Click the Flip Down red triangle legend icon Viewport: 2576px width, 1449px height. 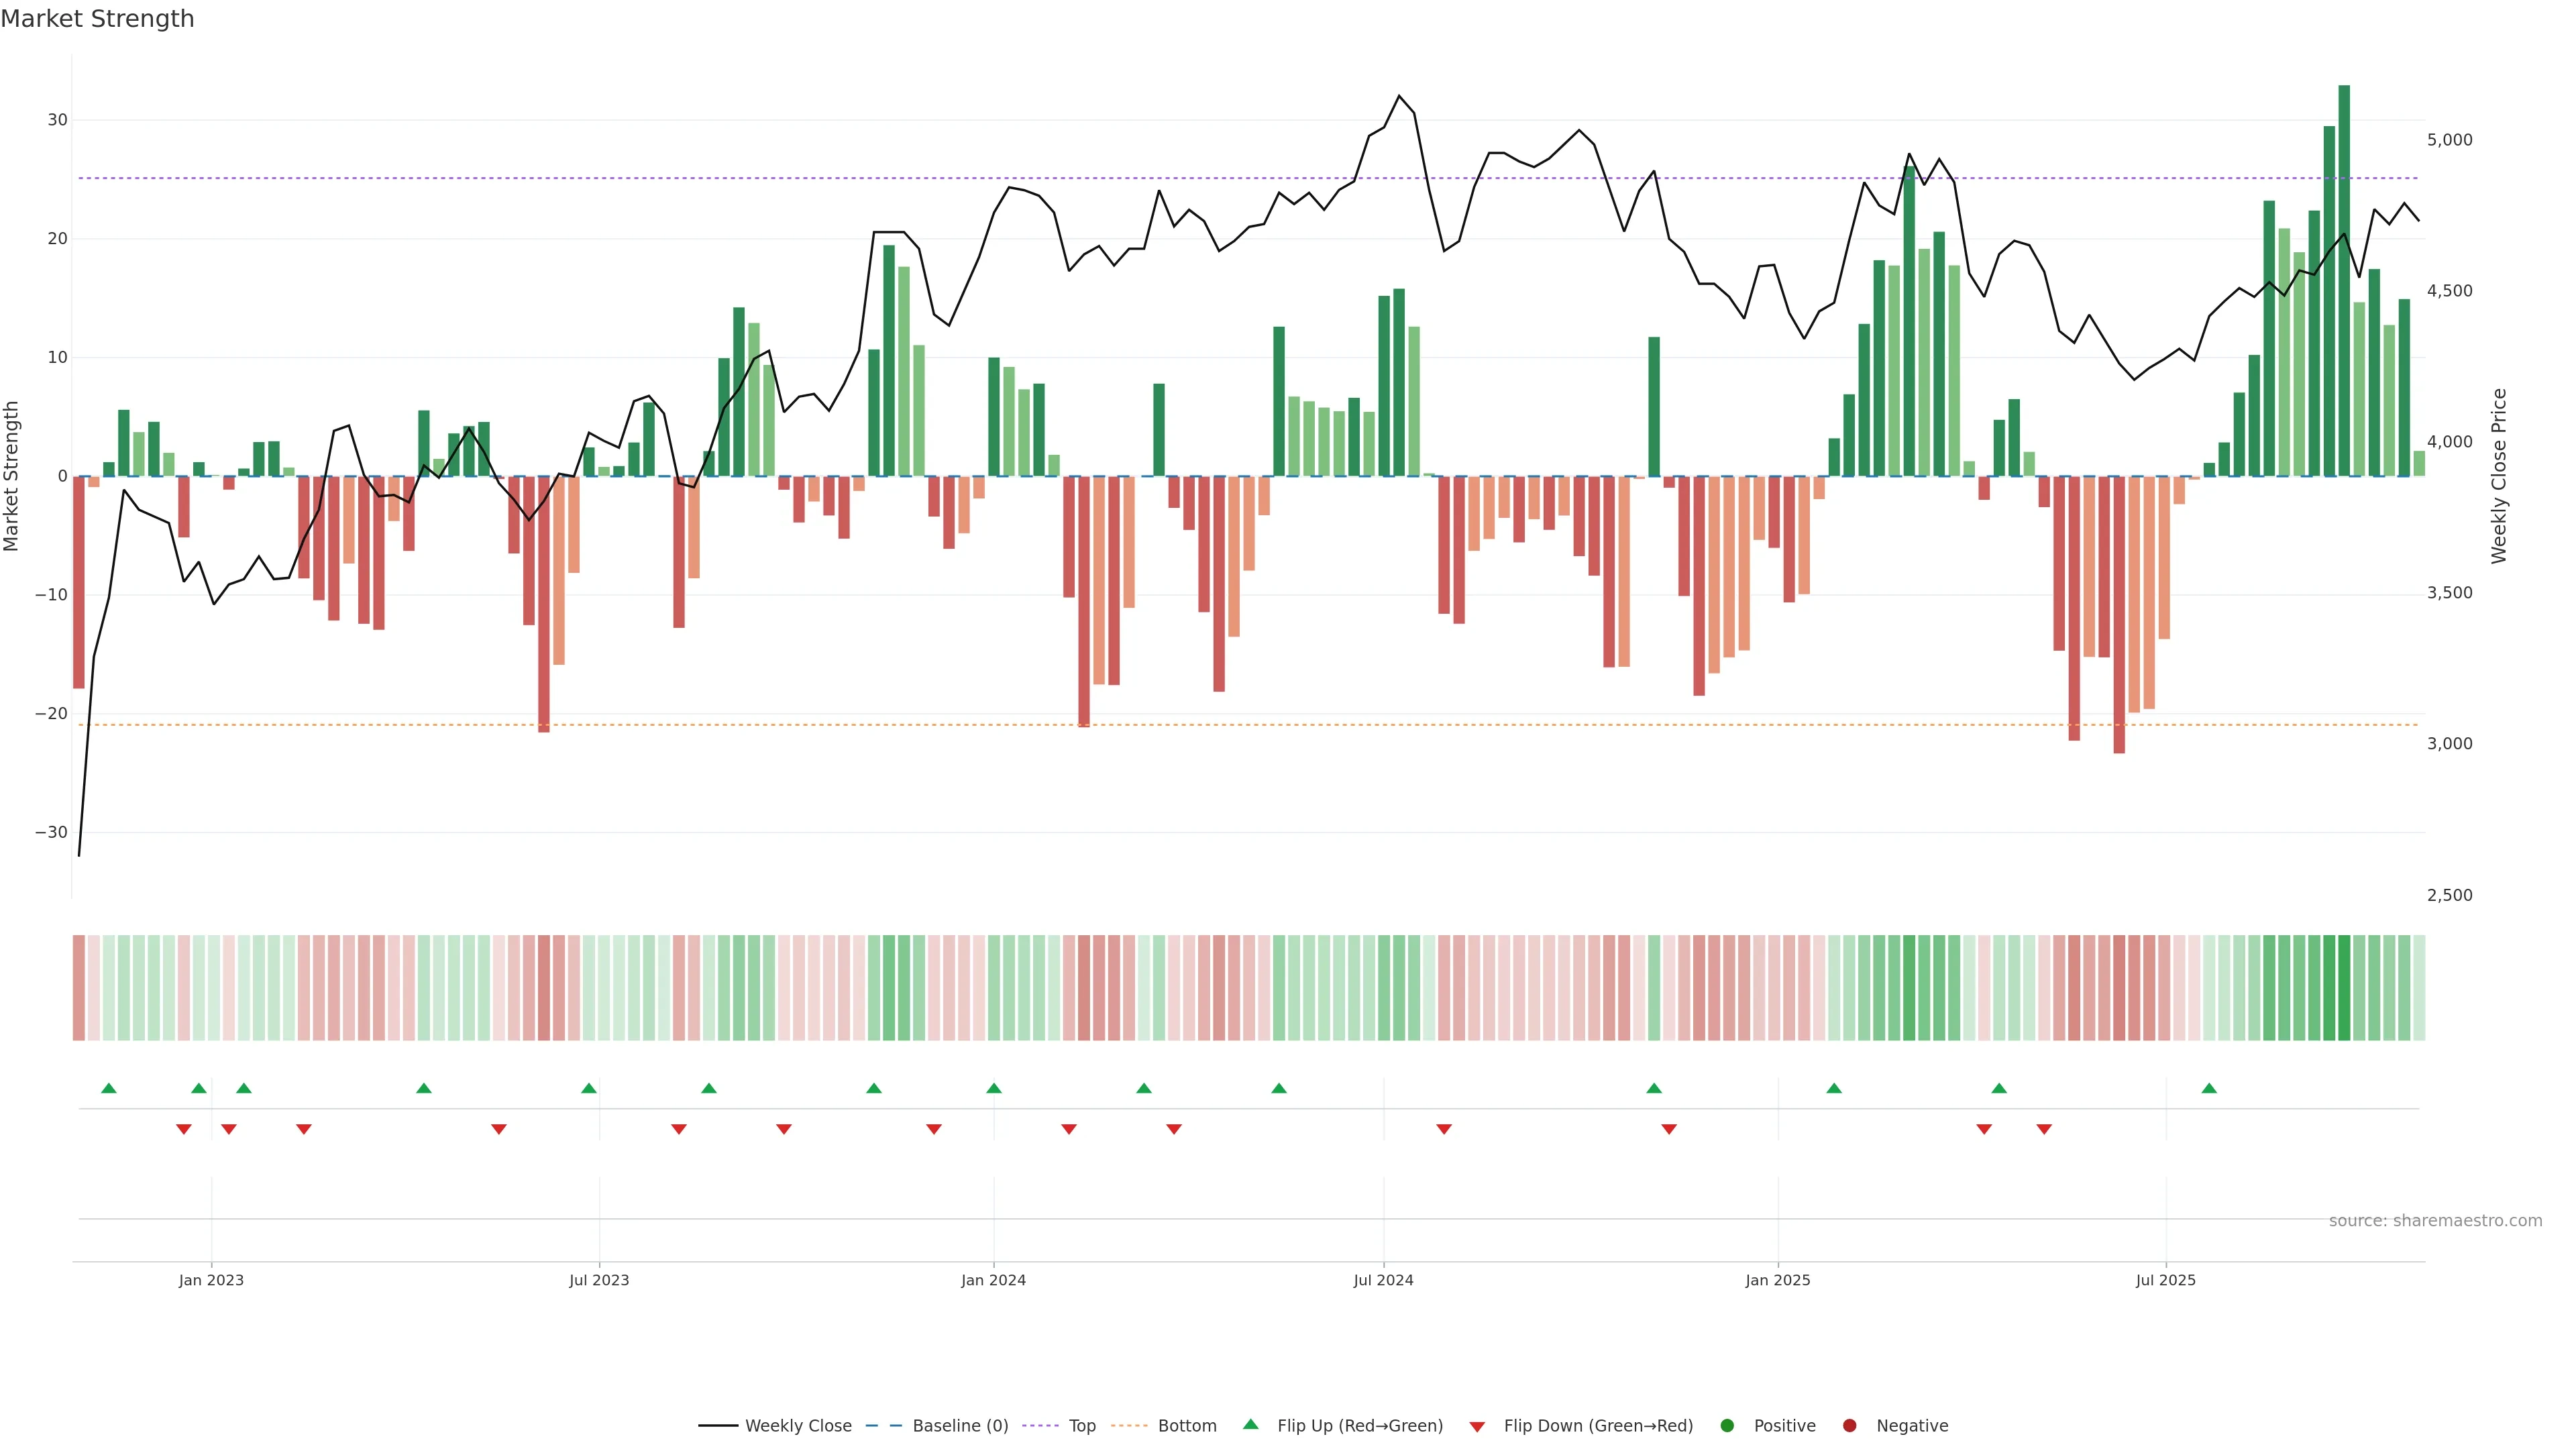coord(1477,1427)
